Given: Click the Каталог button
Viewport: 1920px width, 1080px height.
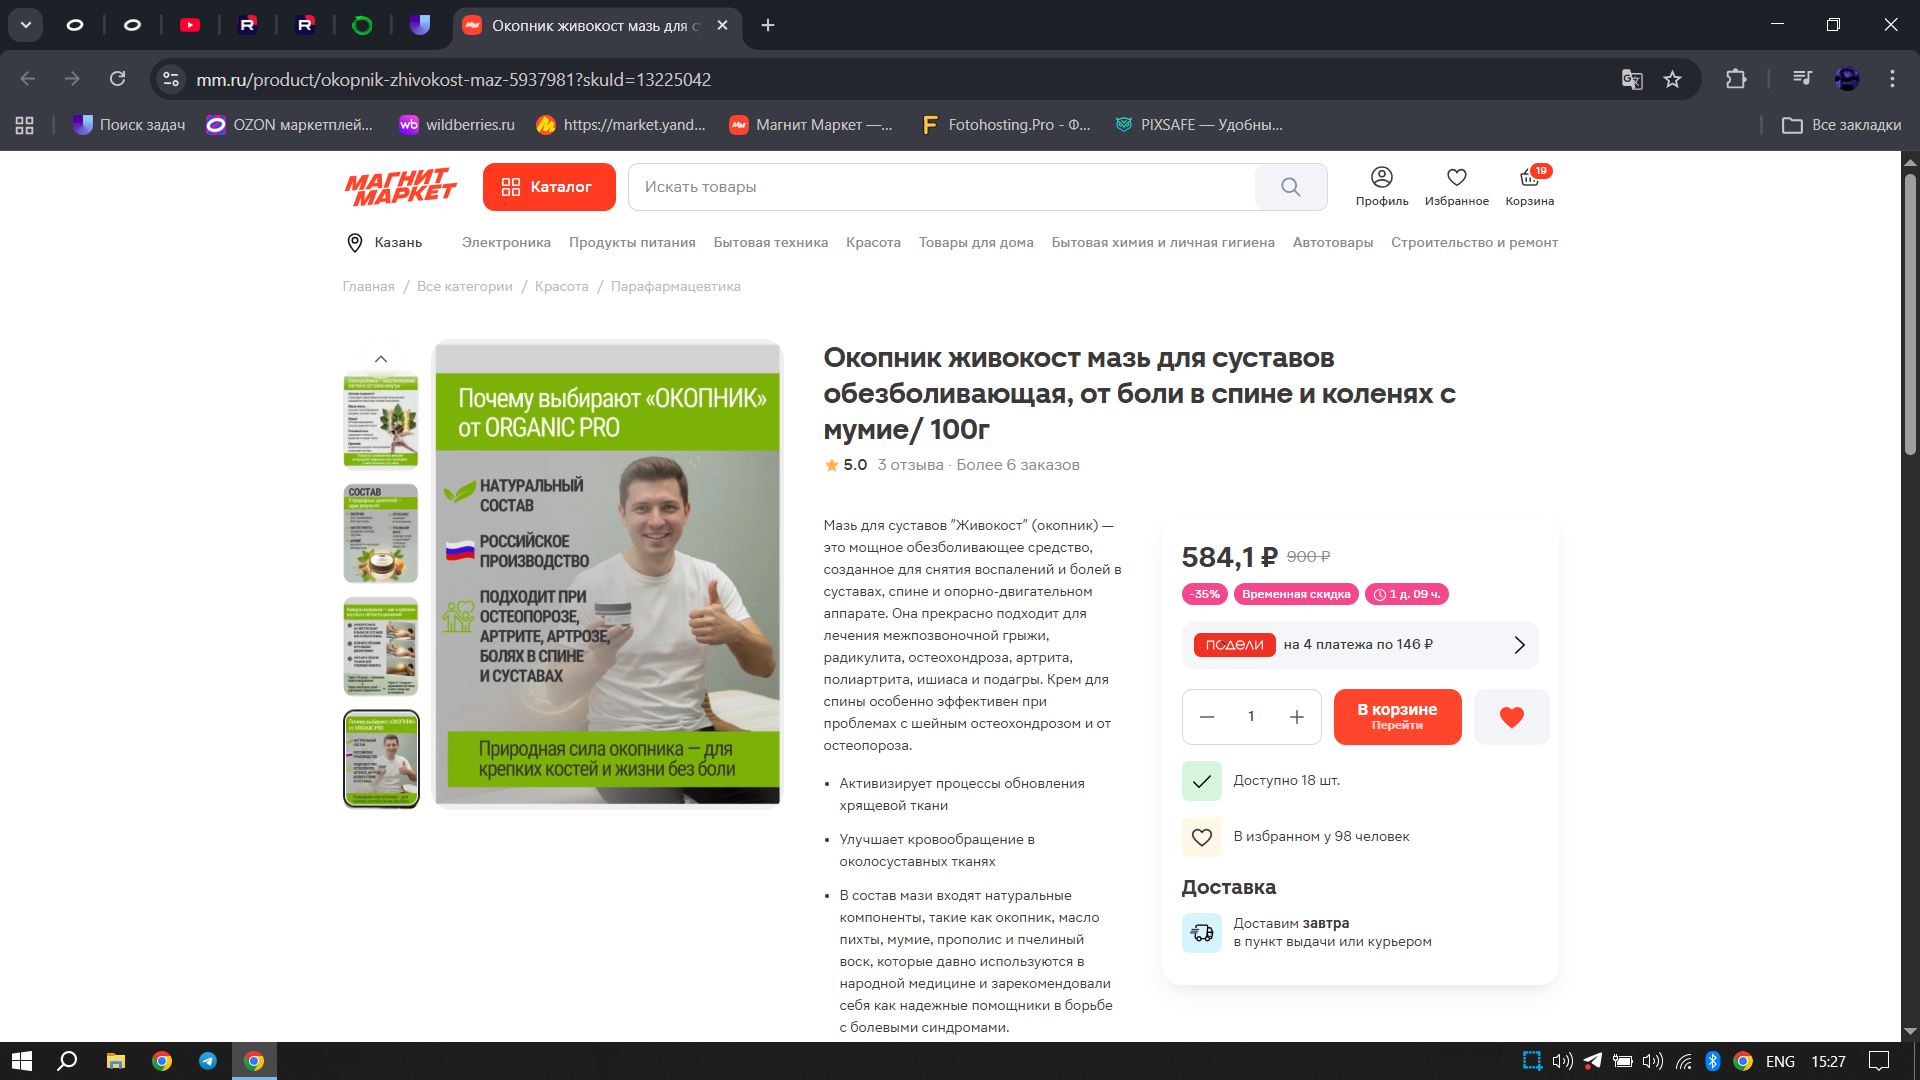Looking at the screenshot, I should coord(548,187).
